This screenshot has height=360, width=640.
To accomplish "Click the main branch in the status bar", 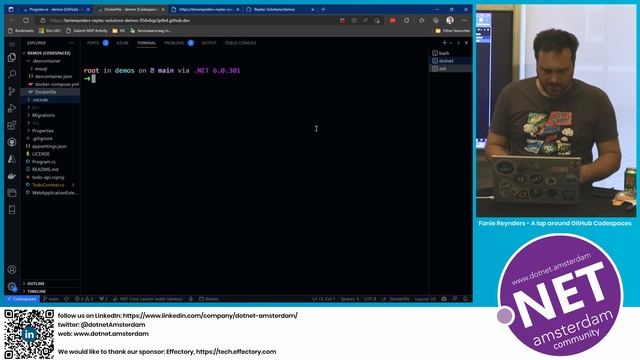I will click(x=51, y=299).
